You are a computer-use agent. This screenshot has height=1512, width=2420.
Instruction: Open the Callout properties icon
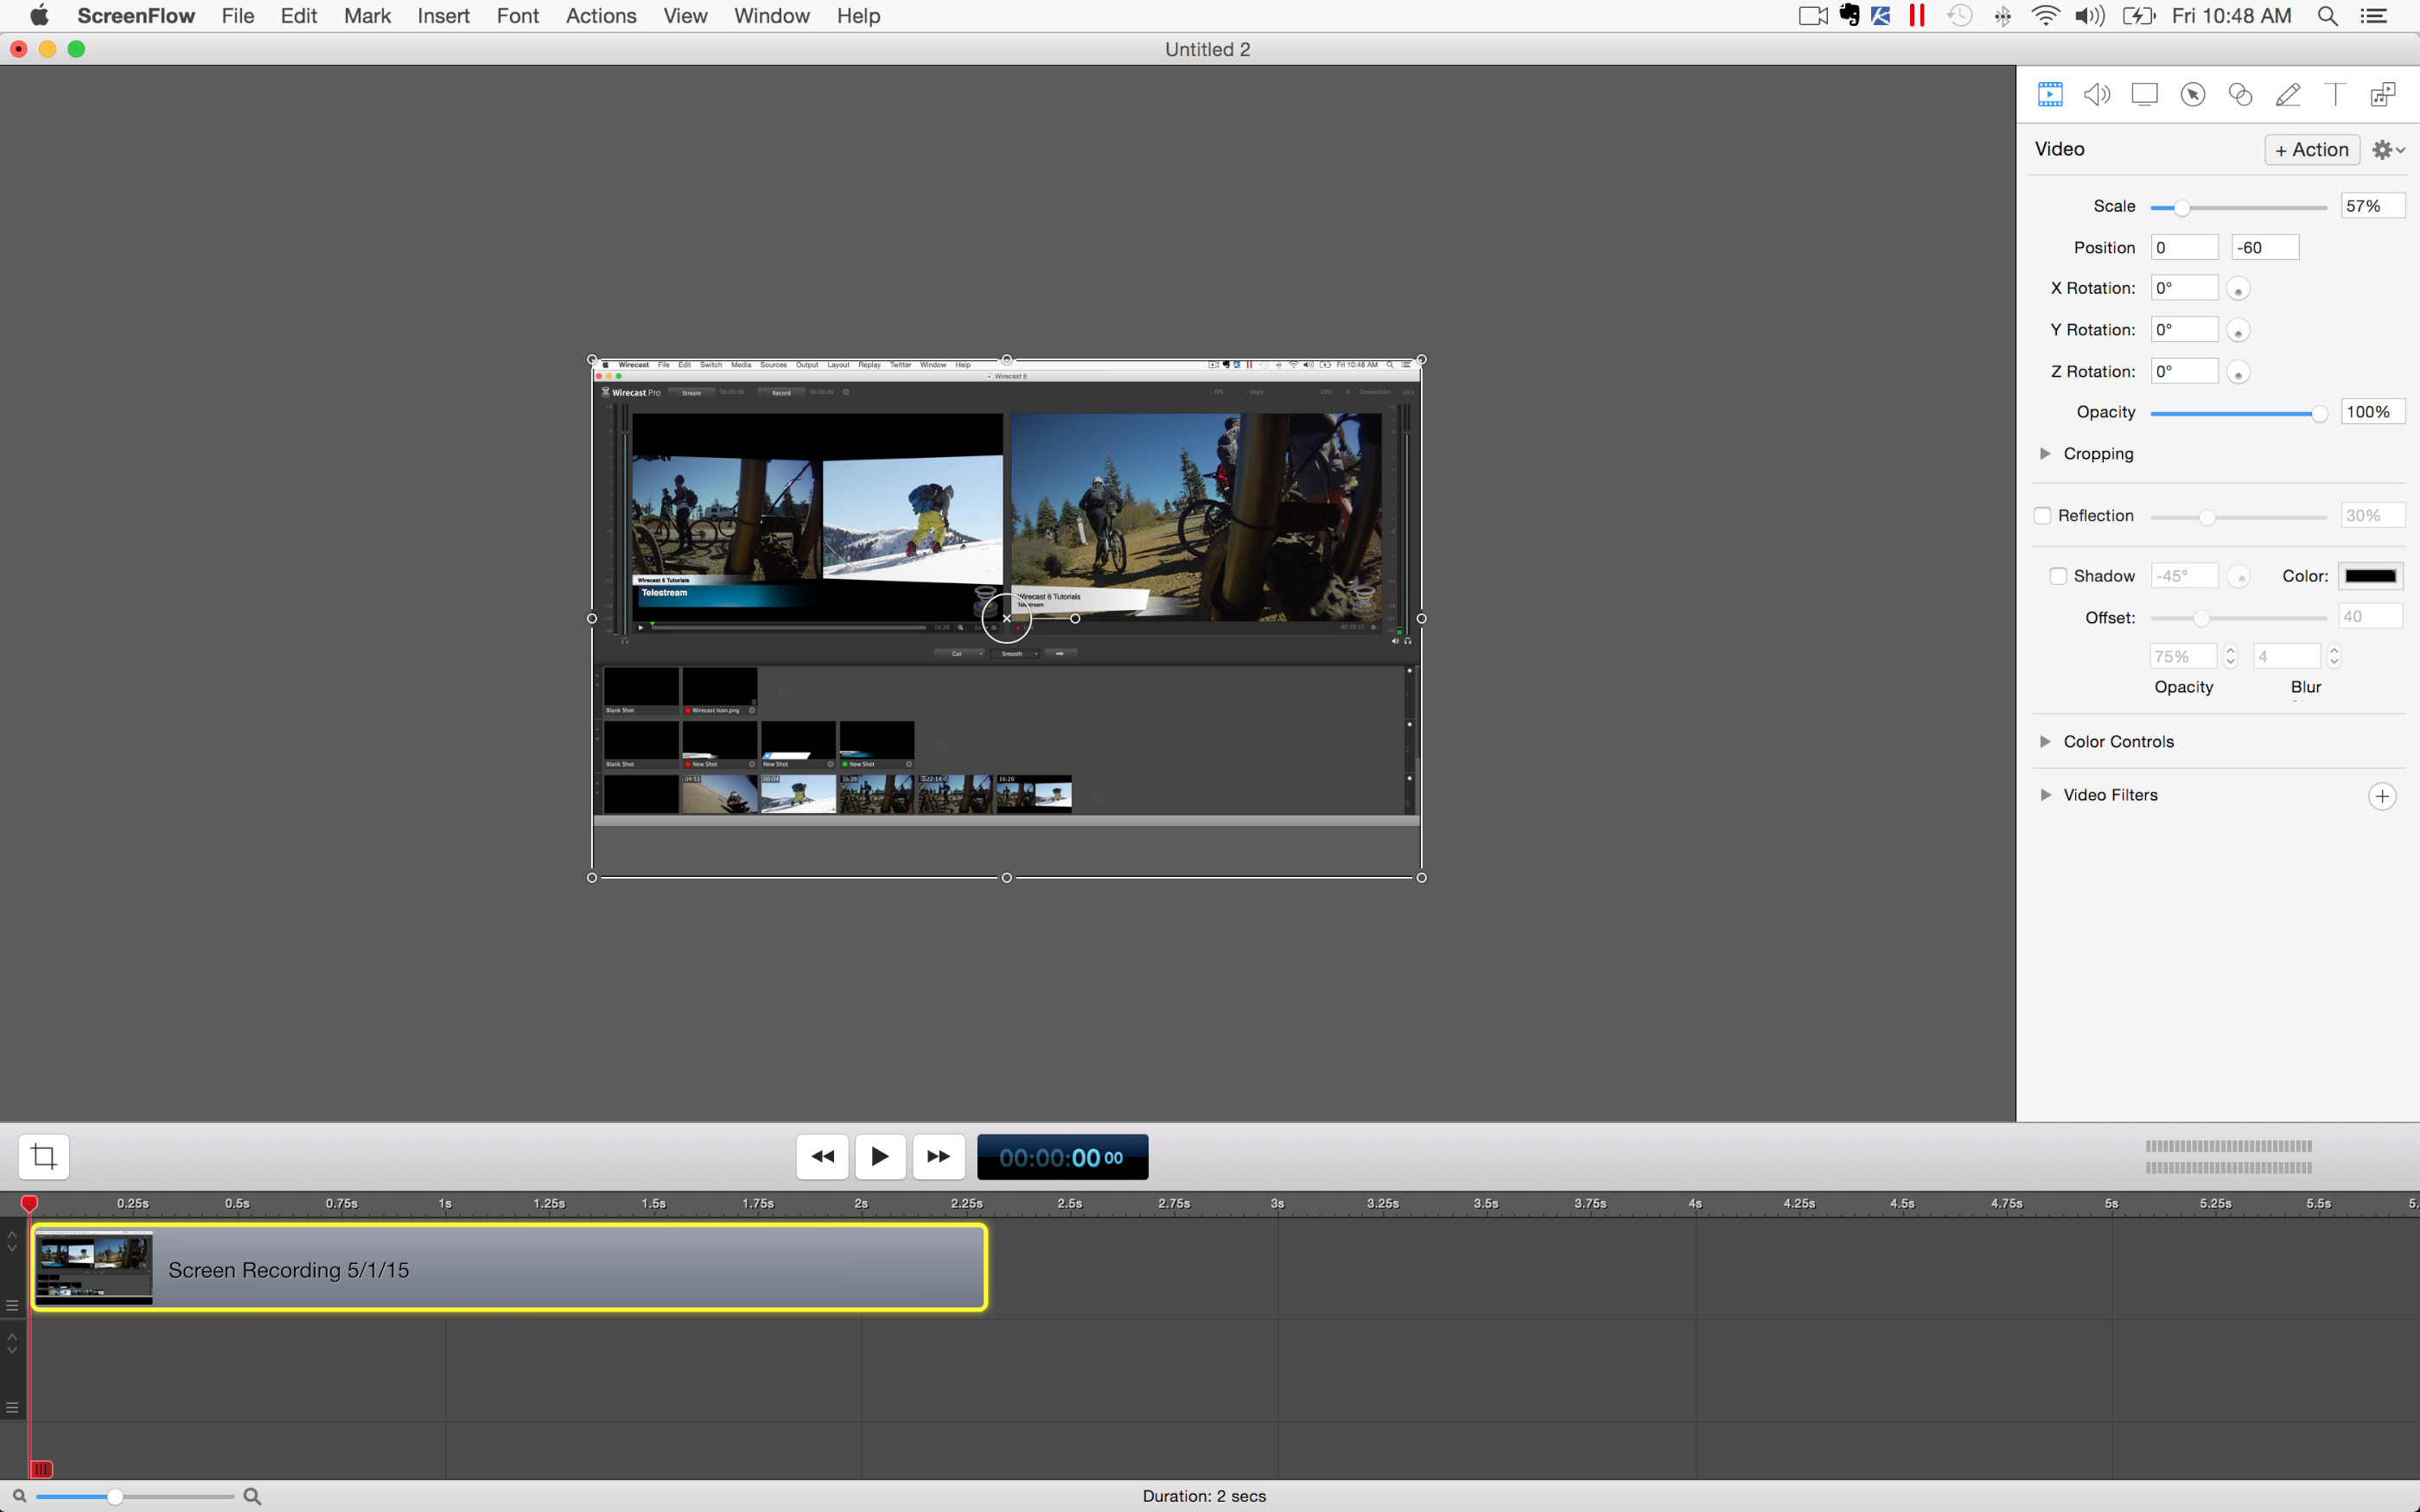(2193, 94)
